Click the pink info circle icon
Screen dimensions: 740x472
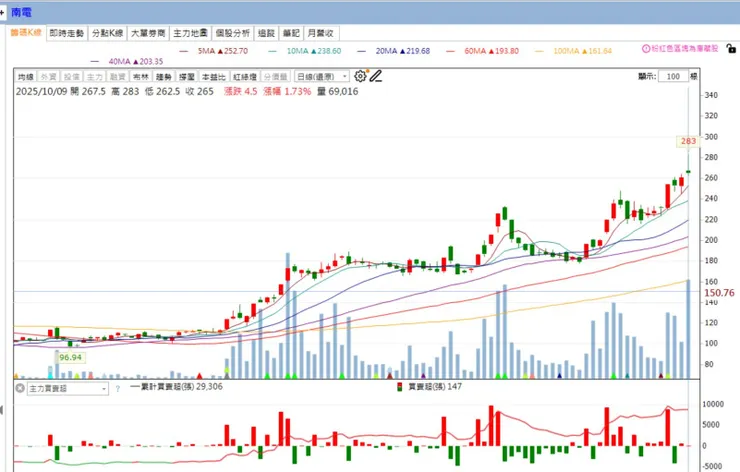pyautogui.click(x=646, y=48)
